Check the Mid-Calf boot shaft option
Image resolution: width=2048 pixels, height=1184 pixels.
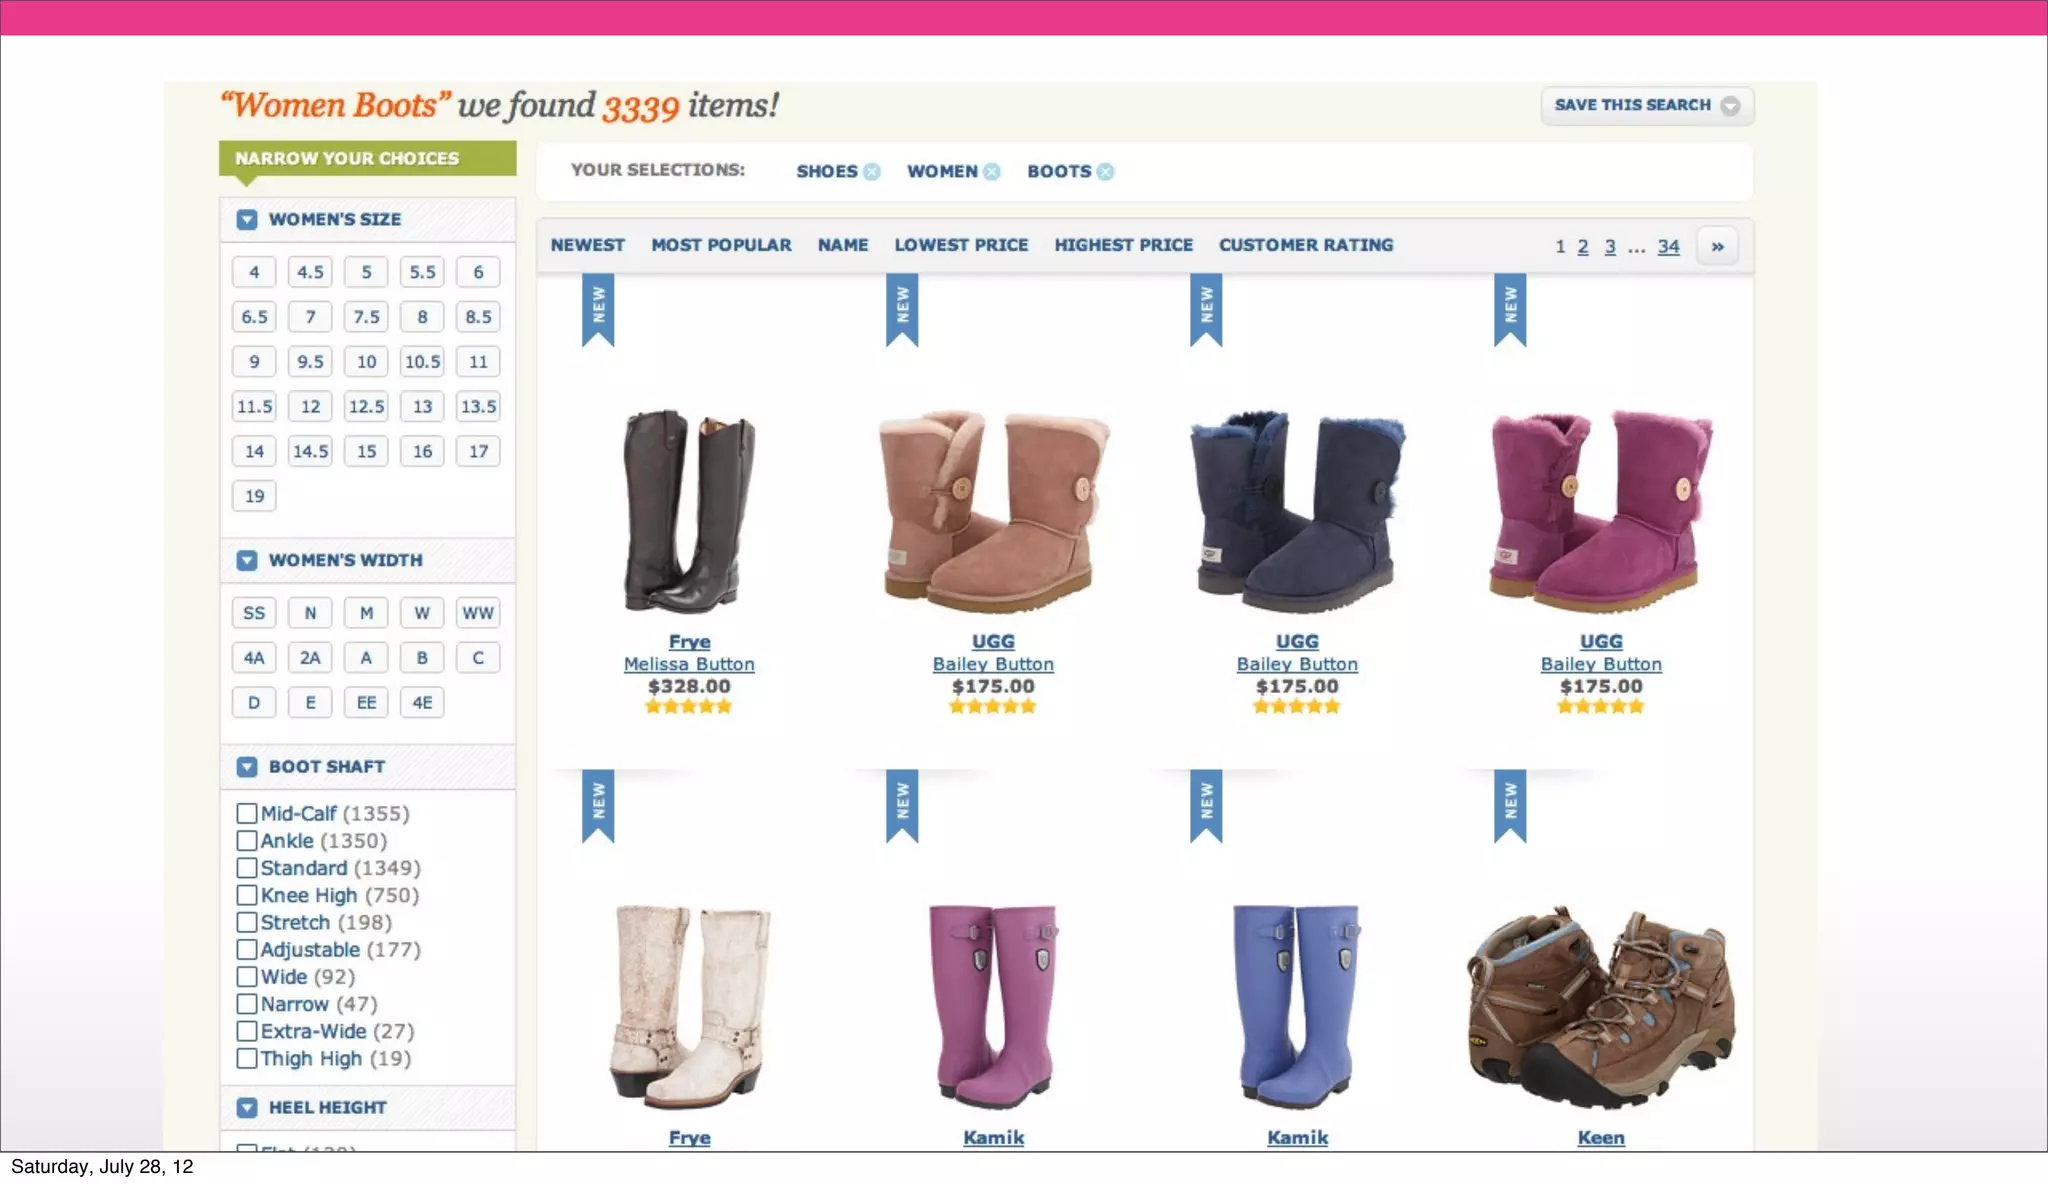247,814
